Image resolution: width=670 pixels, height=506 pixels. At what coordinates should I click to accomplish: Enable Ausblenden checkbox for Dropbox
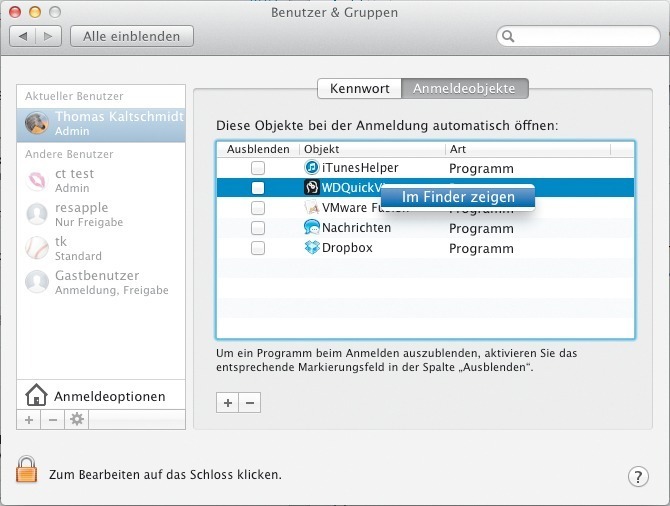coord(258,248)
